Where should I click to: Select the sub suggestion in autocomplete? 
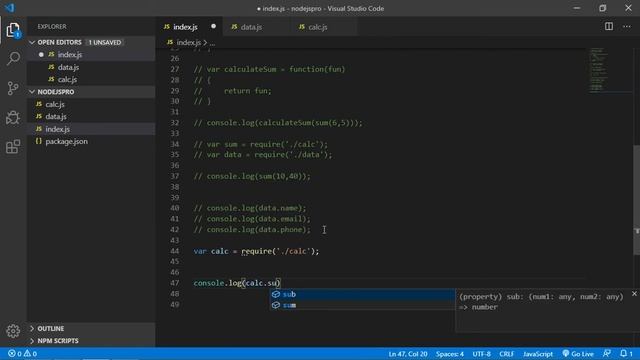[x=362, y=294]
